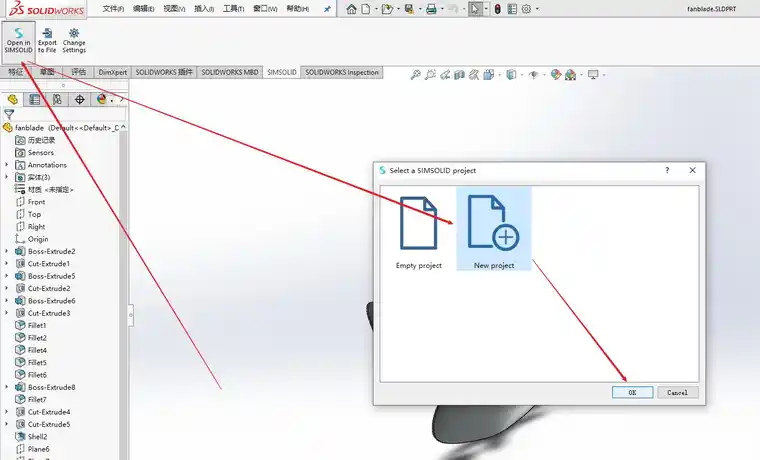Click the Zoom to Fit icon
This screenshot has width=760, height=460.
point(415,75)
